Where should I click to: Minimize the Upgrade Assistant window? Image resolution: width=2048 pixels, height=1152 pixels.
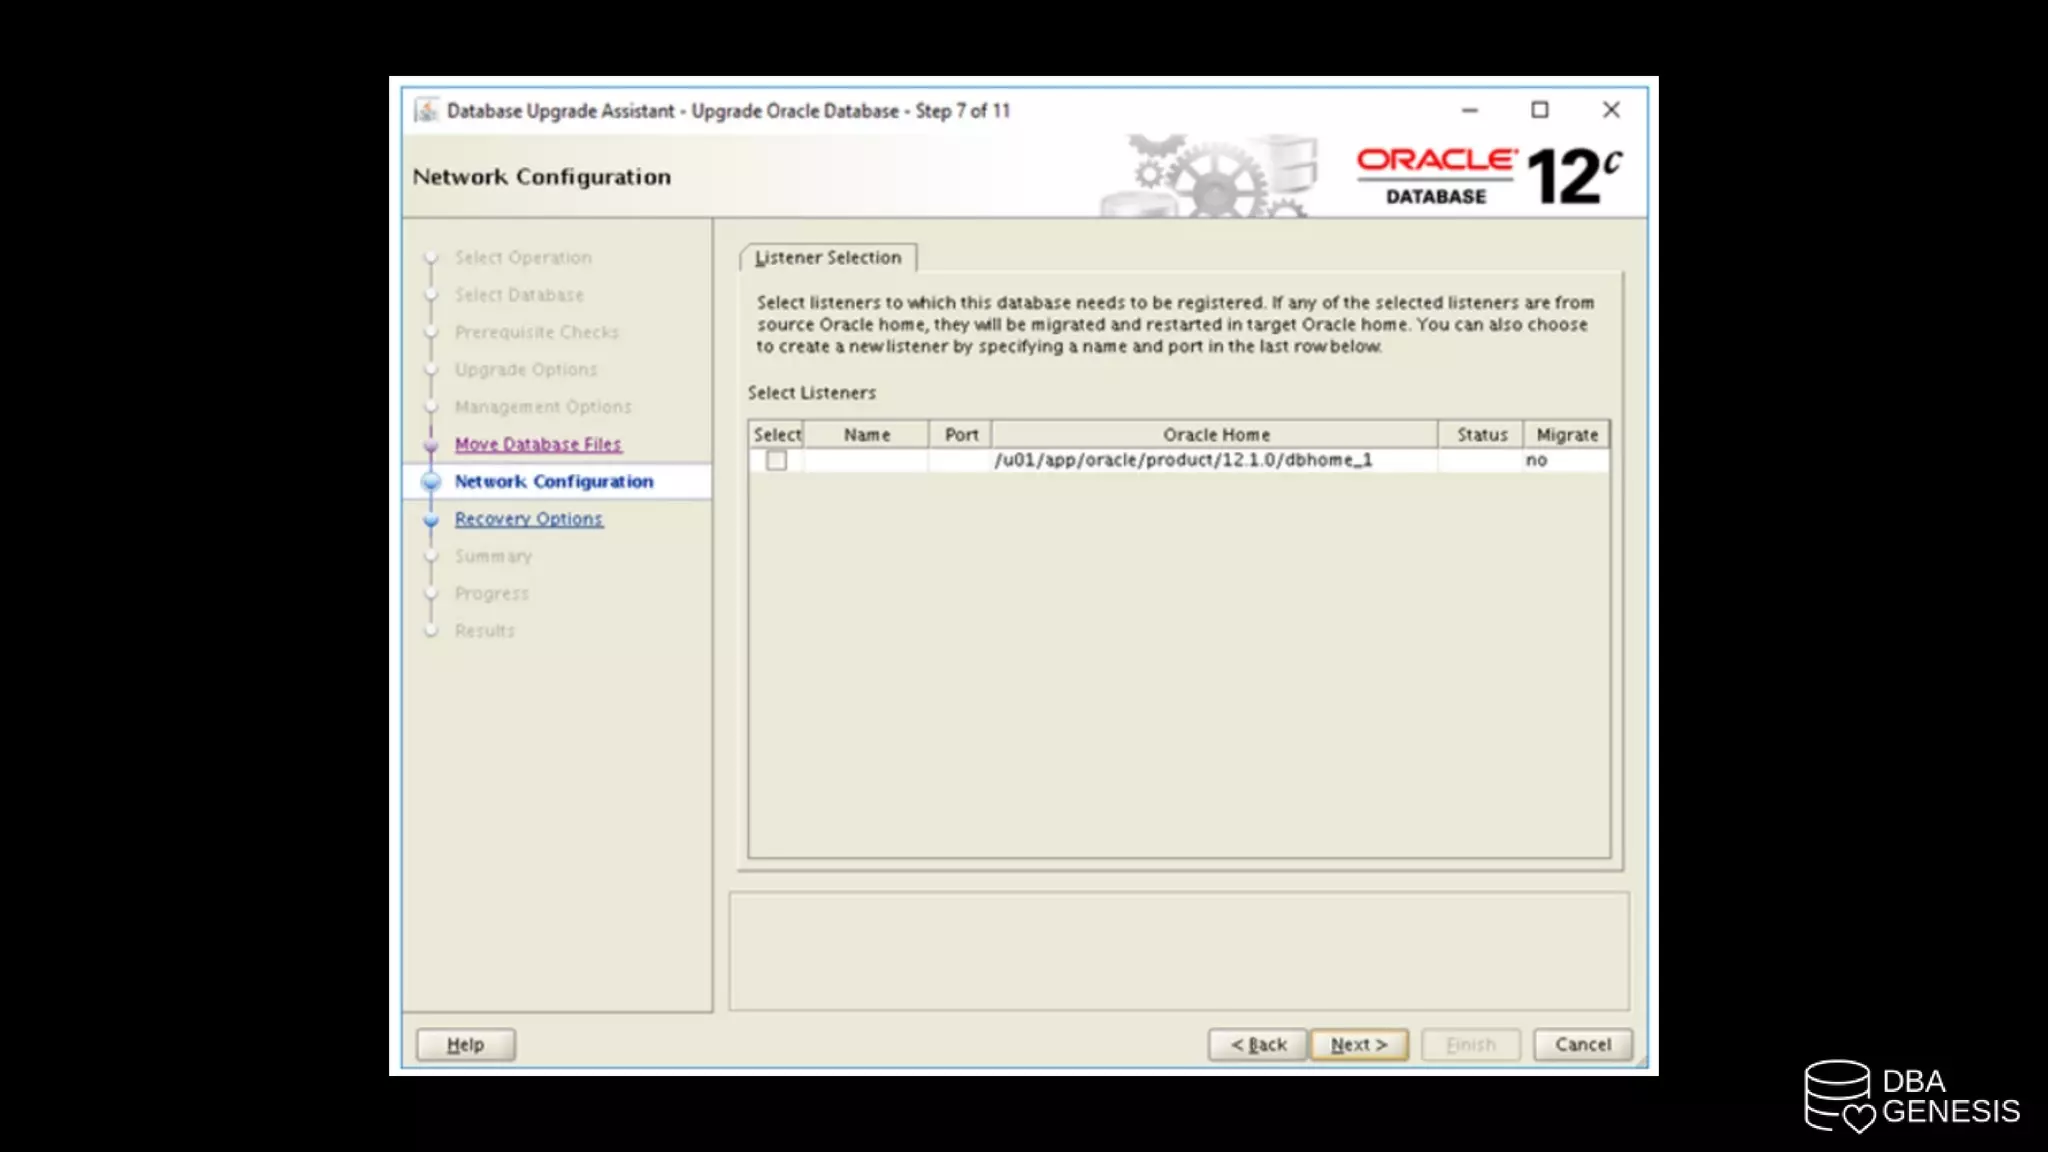click(1469, 110)
